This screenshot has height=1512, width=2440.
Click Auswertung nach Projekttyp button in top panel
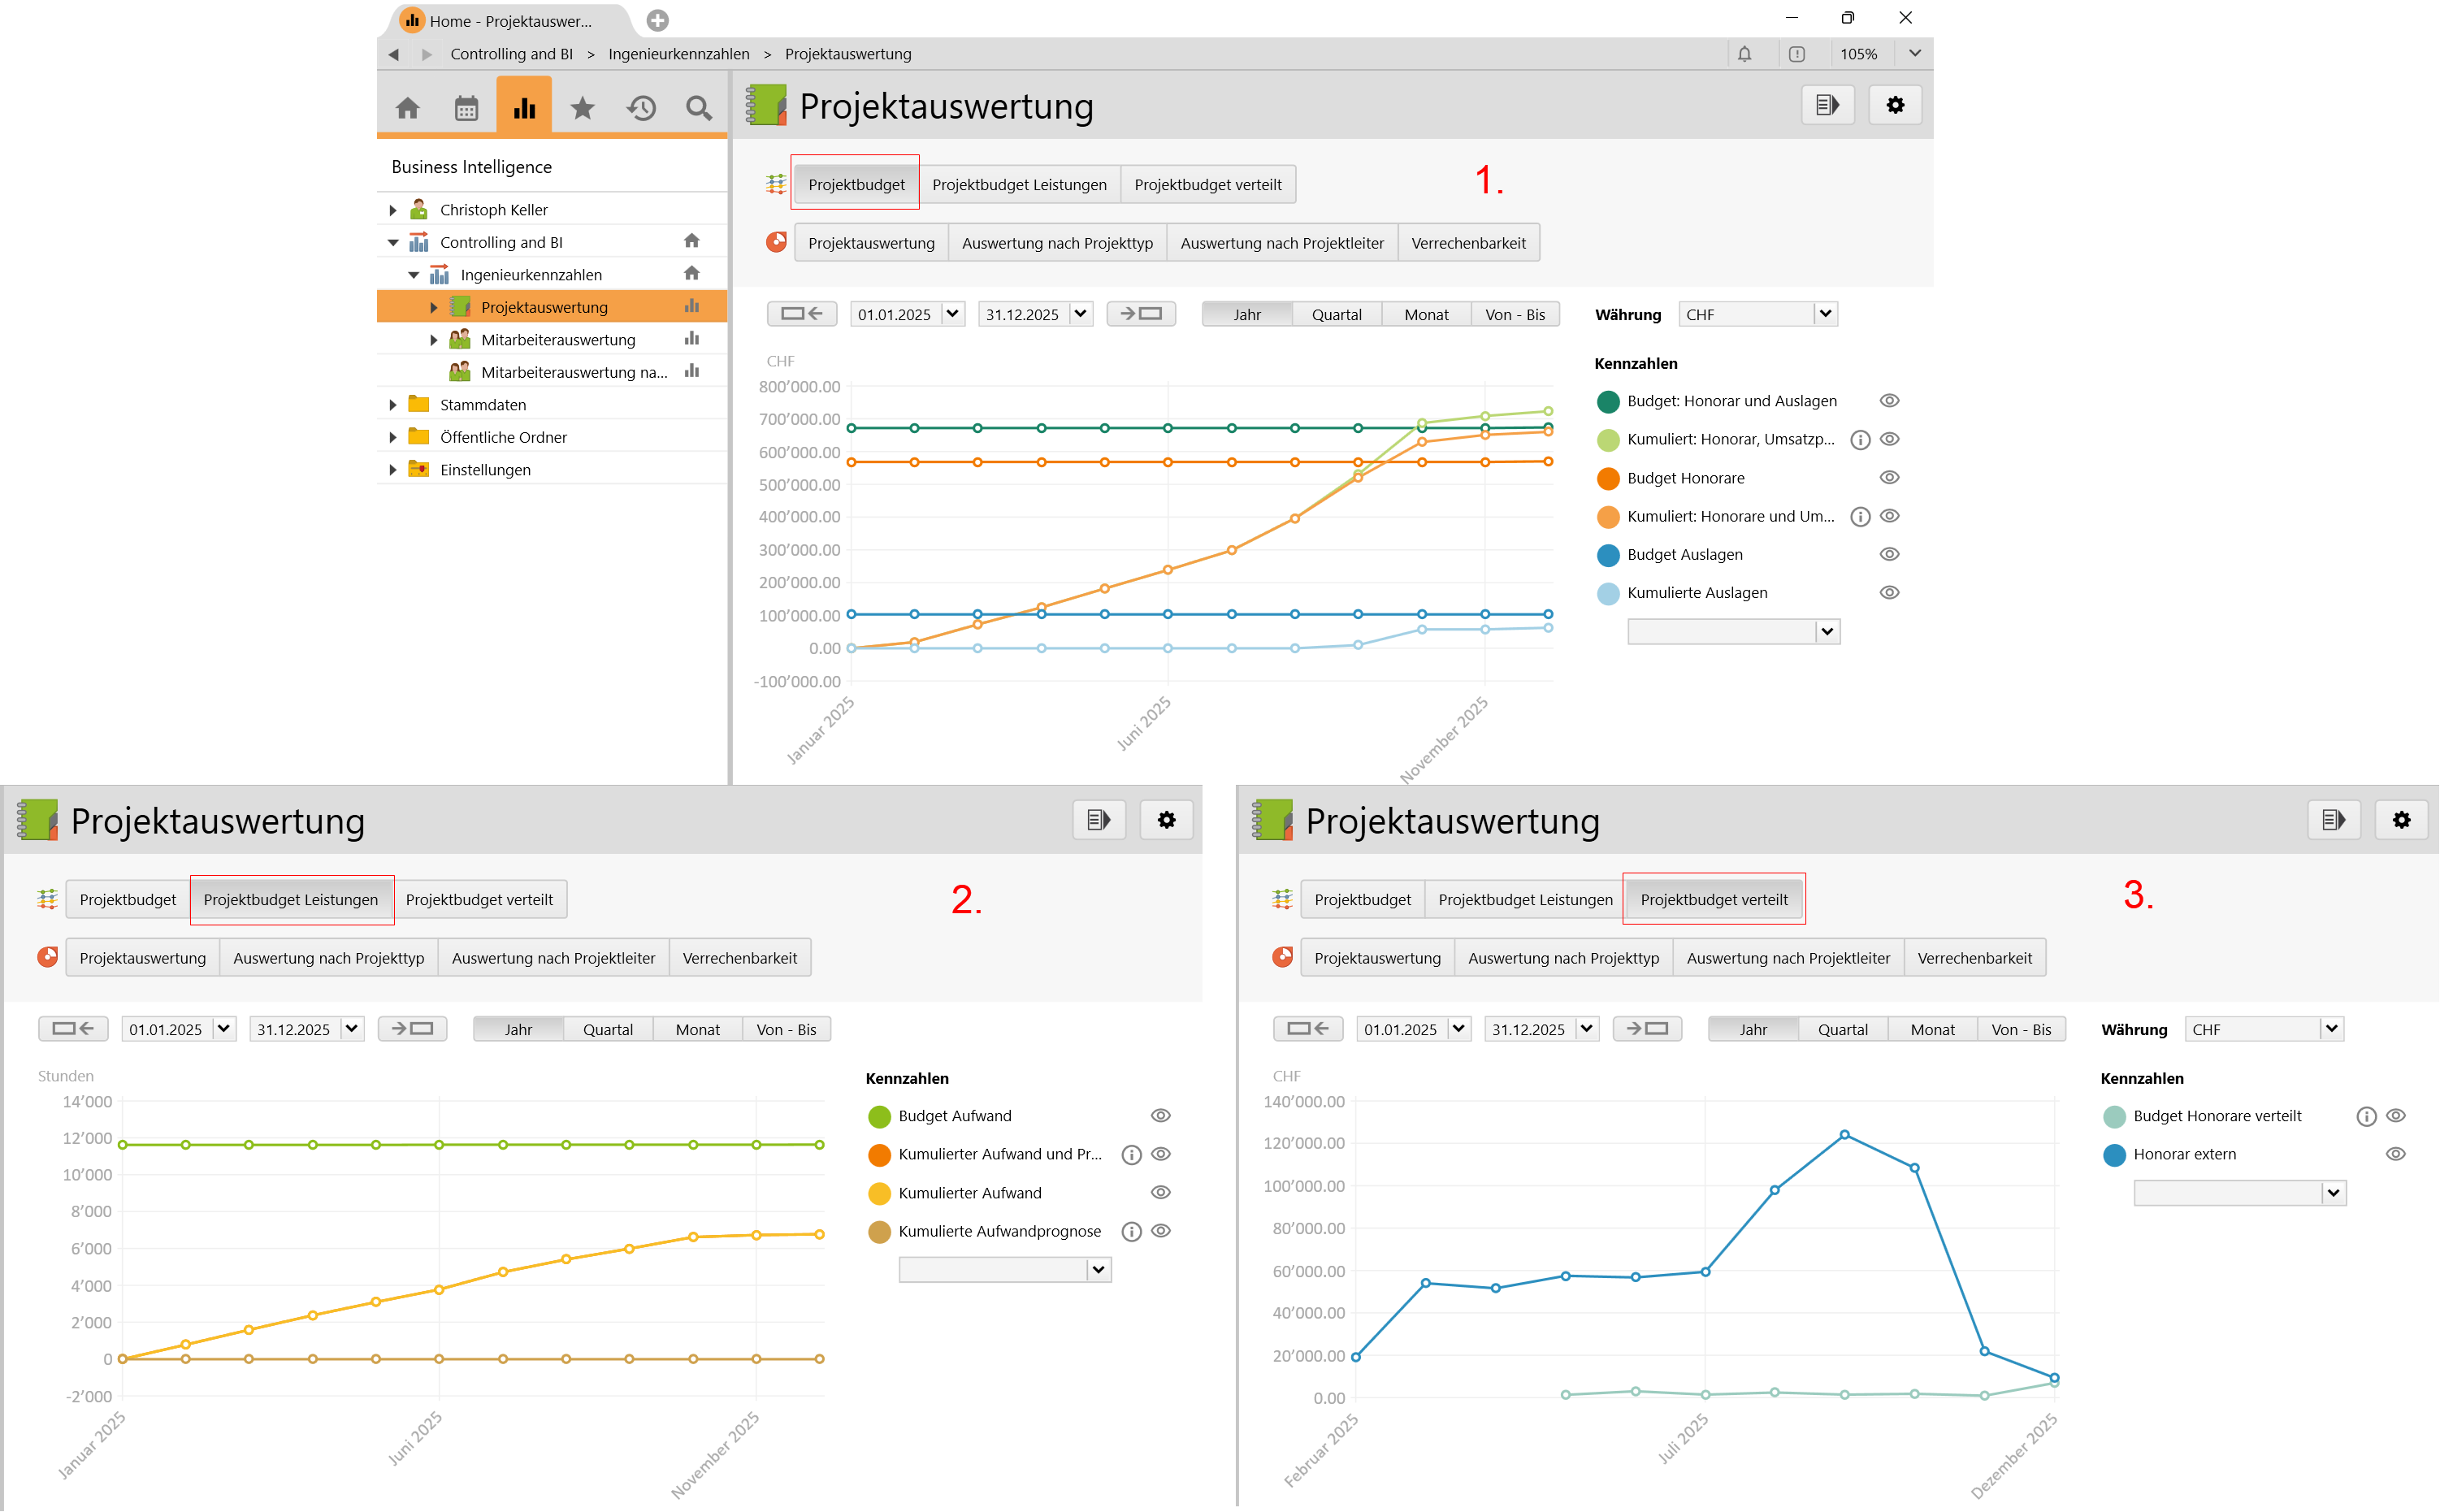pyautogui.click(x=1056, y=243)
